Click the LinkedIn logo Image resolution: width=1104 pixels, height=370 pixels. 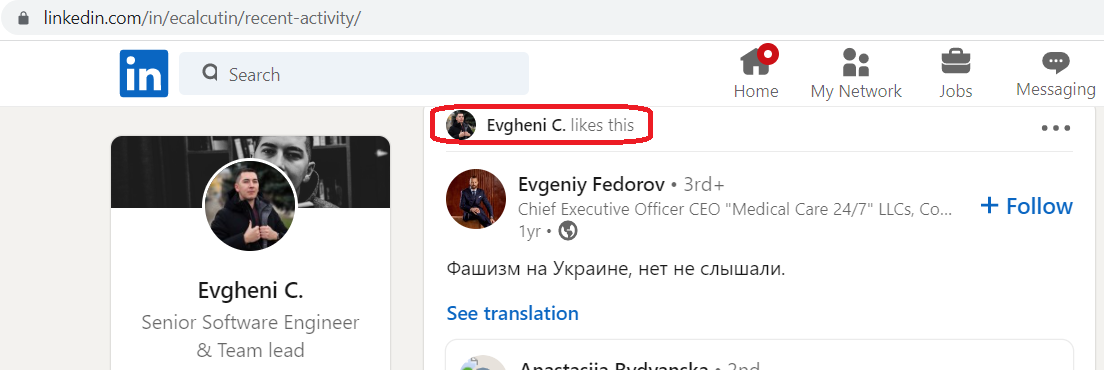(x=144, y=73)
